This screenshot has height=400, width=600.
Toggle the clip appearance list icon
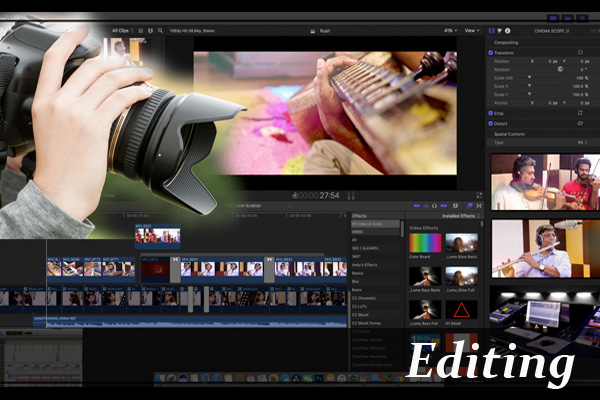click(x=140, y=31)
